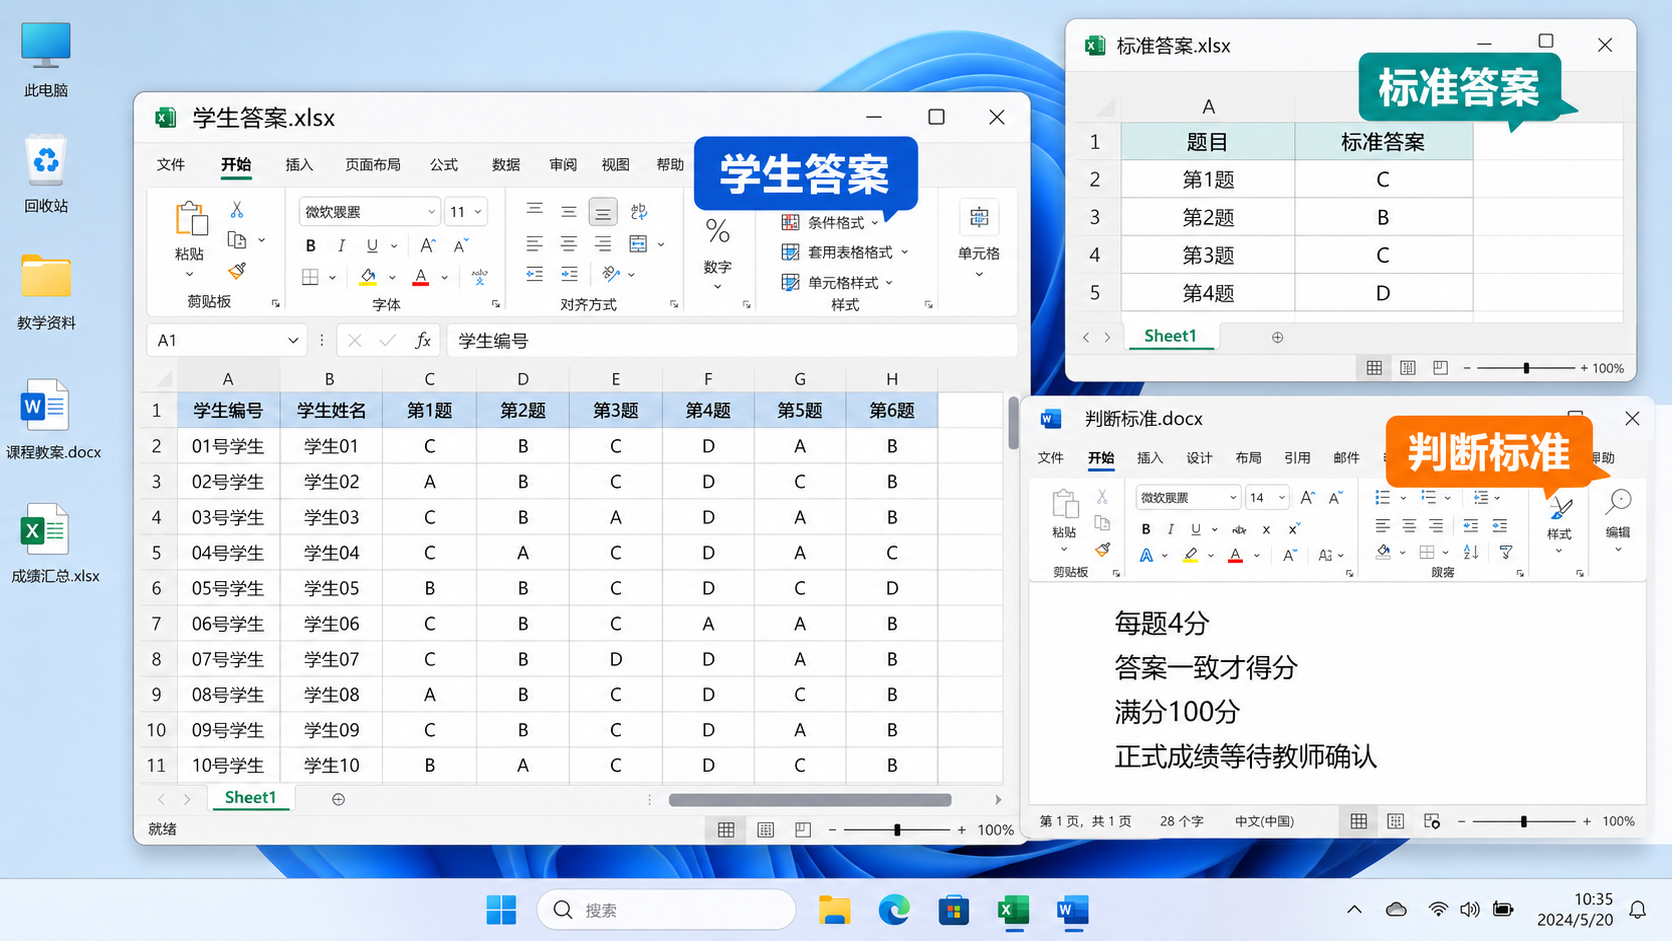Open the 公式 tab in 学生答案.xlsx
Image resolution: width=1672 pixels, height=941 pixels.
(x=444, y=165)
